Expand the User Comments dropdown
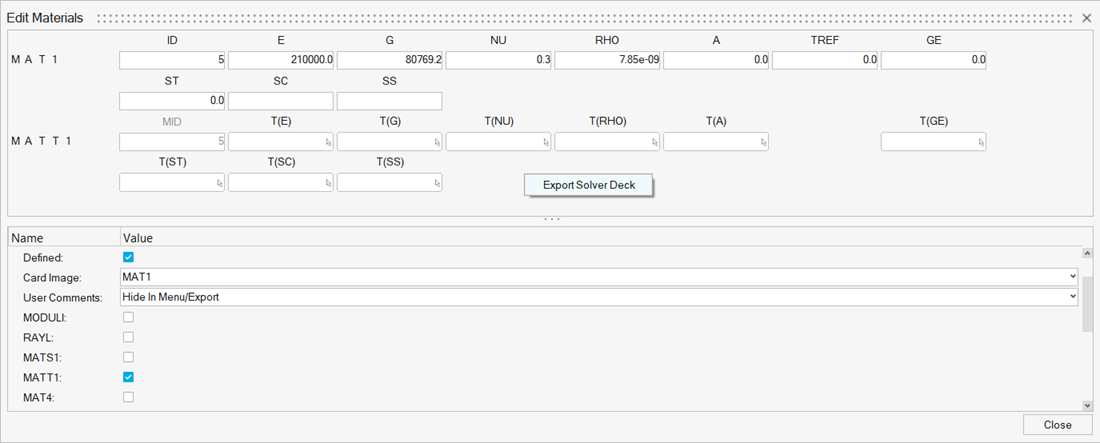The width and height of the screenshot is (1100, 443). coord(1072,297)
